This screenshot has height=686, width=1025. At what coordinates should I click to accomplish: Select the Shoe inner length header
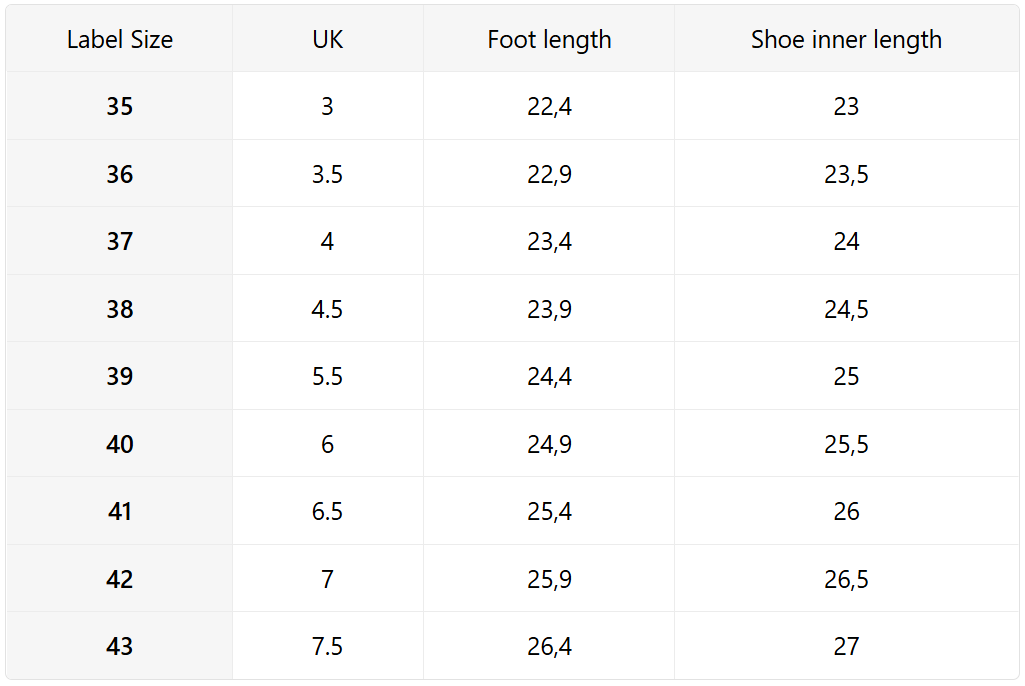click(846, 40)
